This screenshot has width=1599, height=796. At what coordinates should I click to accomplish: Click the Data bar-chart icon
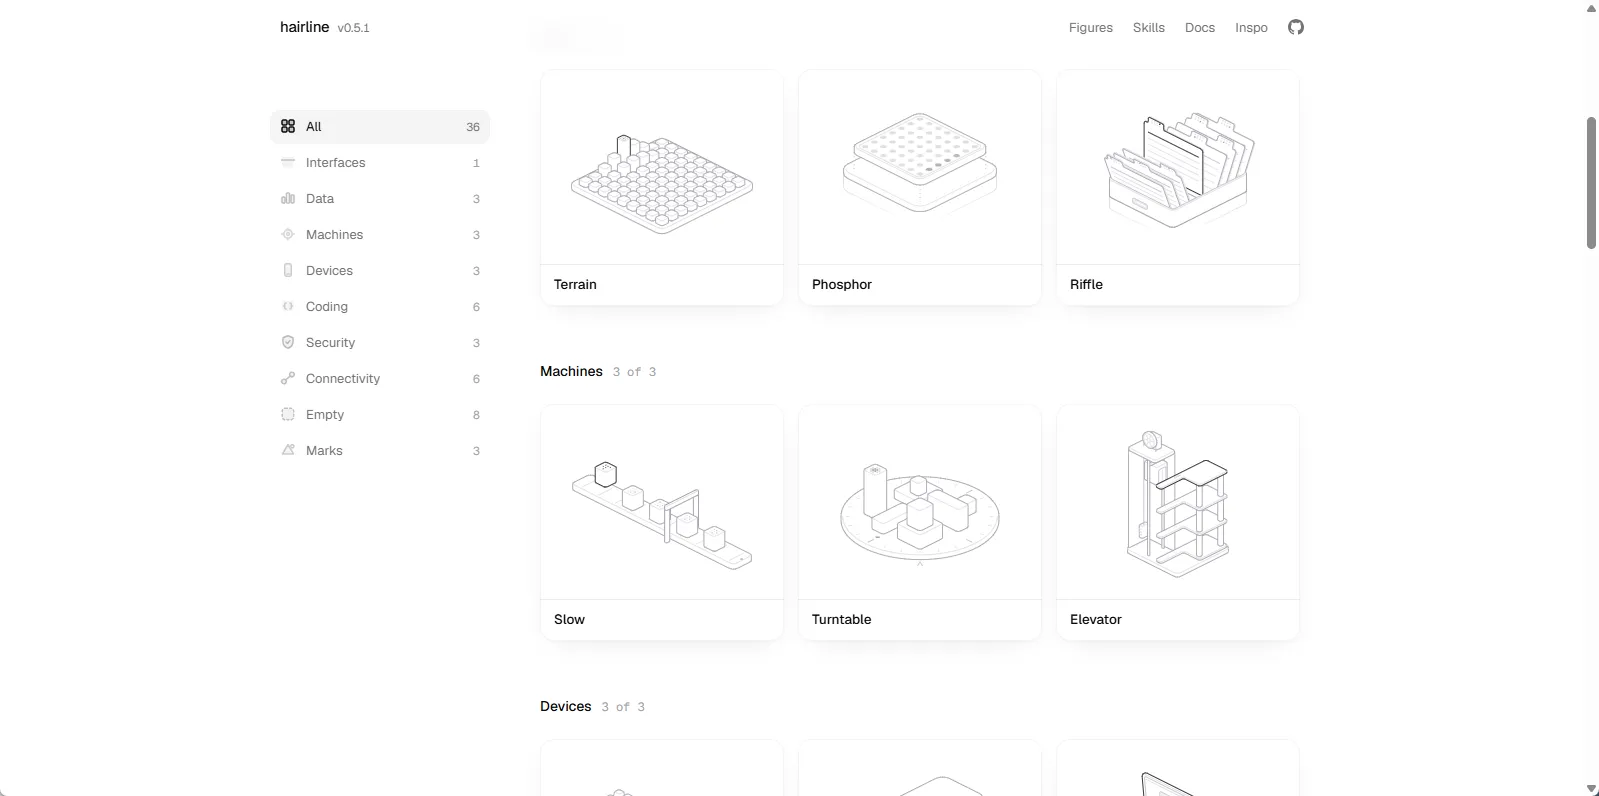[288, 198]
